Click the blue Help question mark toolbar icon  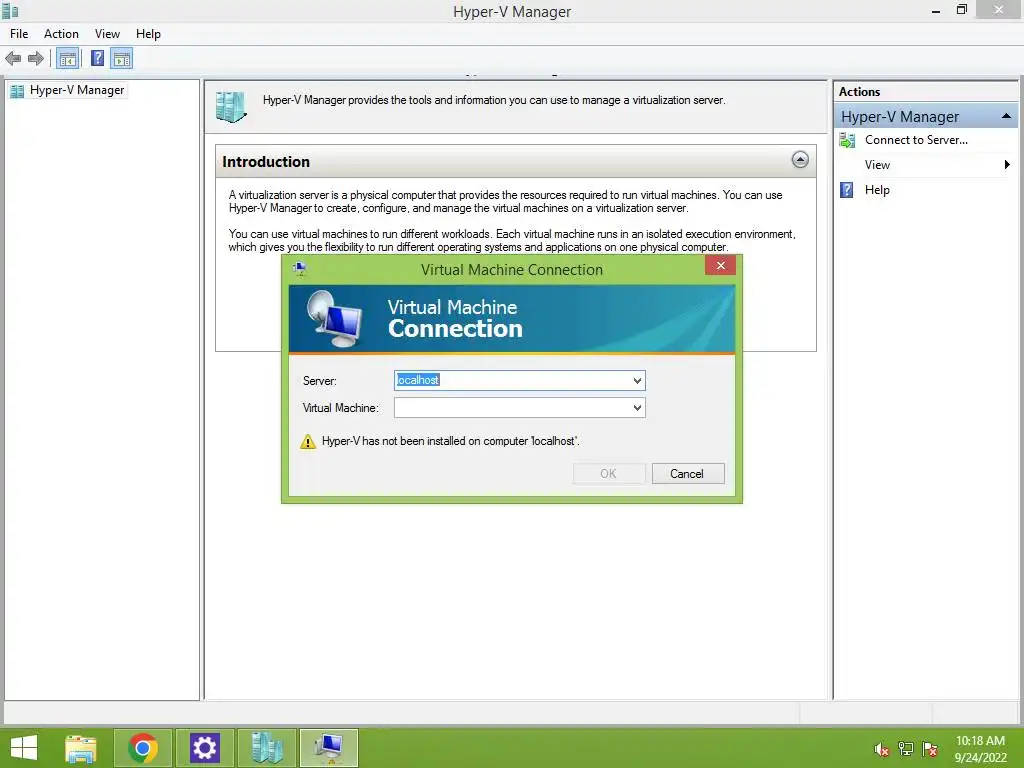97,59
